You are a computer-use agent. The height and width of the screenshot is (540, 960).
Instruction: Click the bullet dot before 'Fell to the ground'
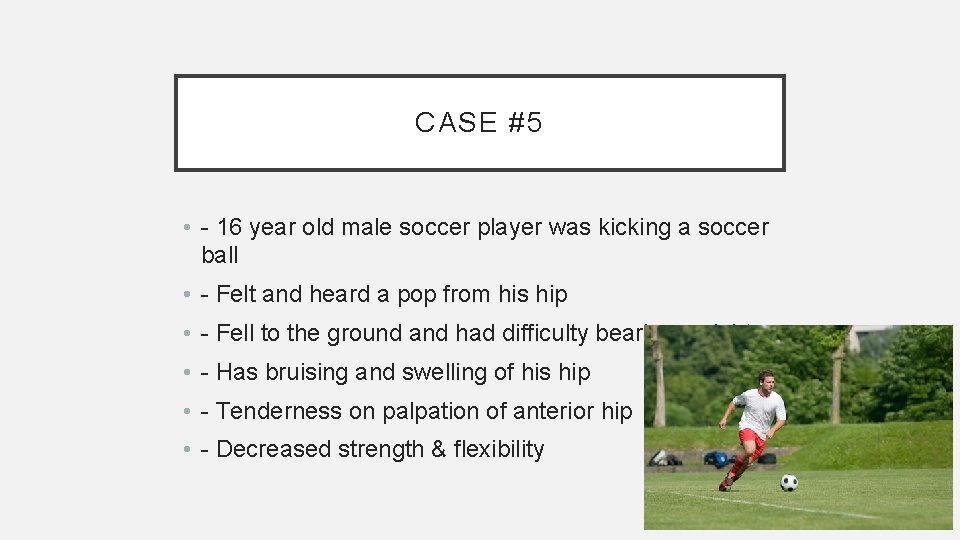point(187,333)
